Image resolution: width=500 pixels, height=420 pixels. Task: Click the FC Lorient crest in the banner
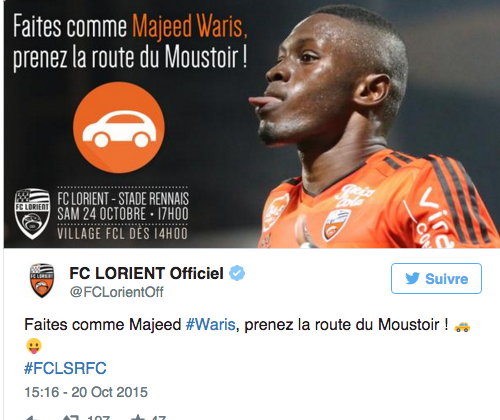[32, 213]
